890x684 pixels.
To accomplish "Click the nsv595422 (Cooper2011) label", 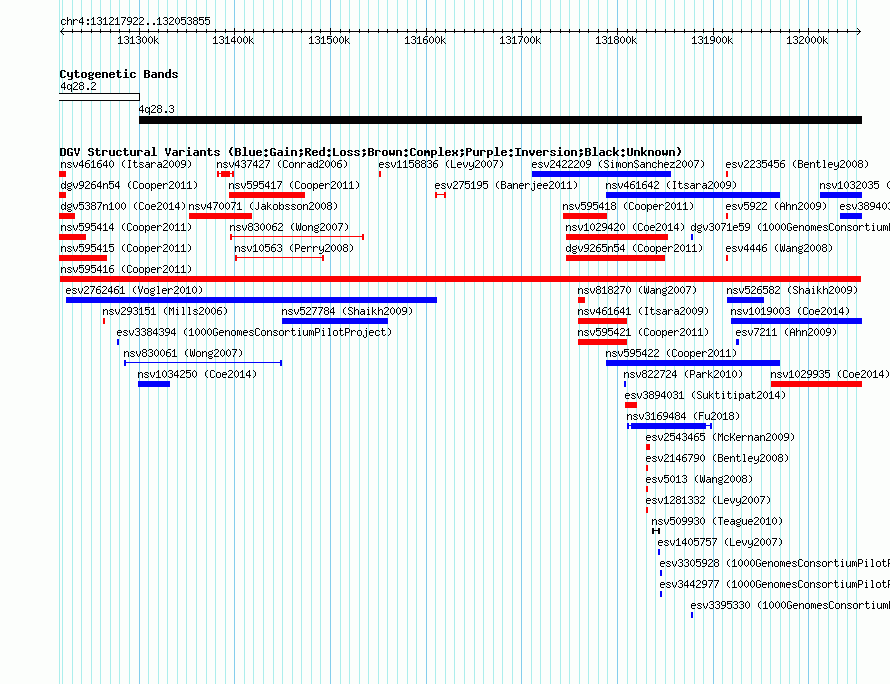I will coord(671,353).
